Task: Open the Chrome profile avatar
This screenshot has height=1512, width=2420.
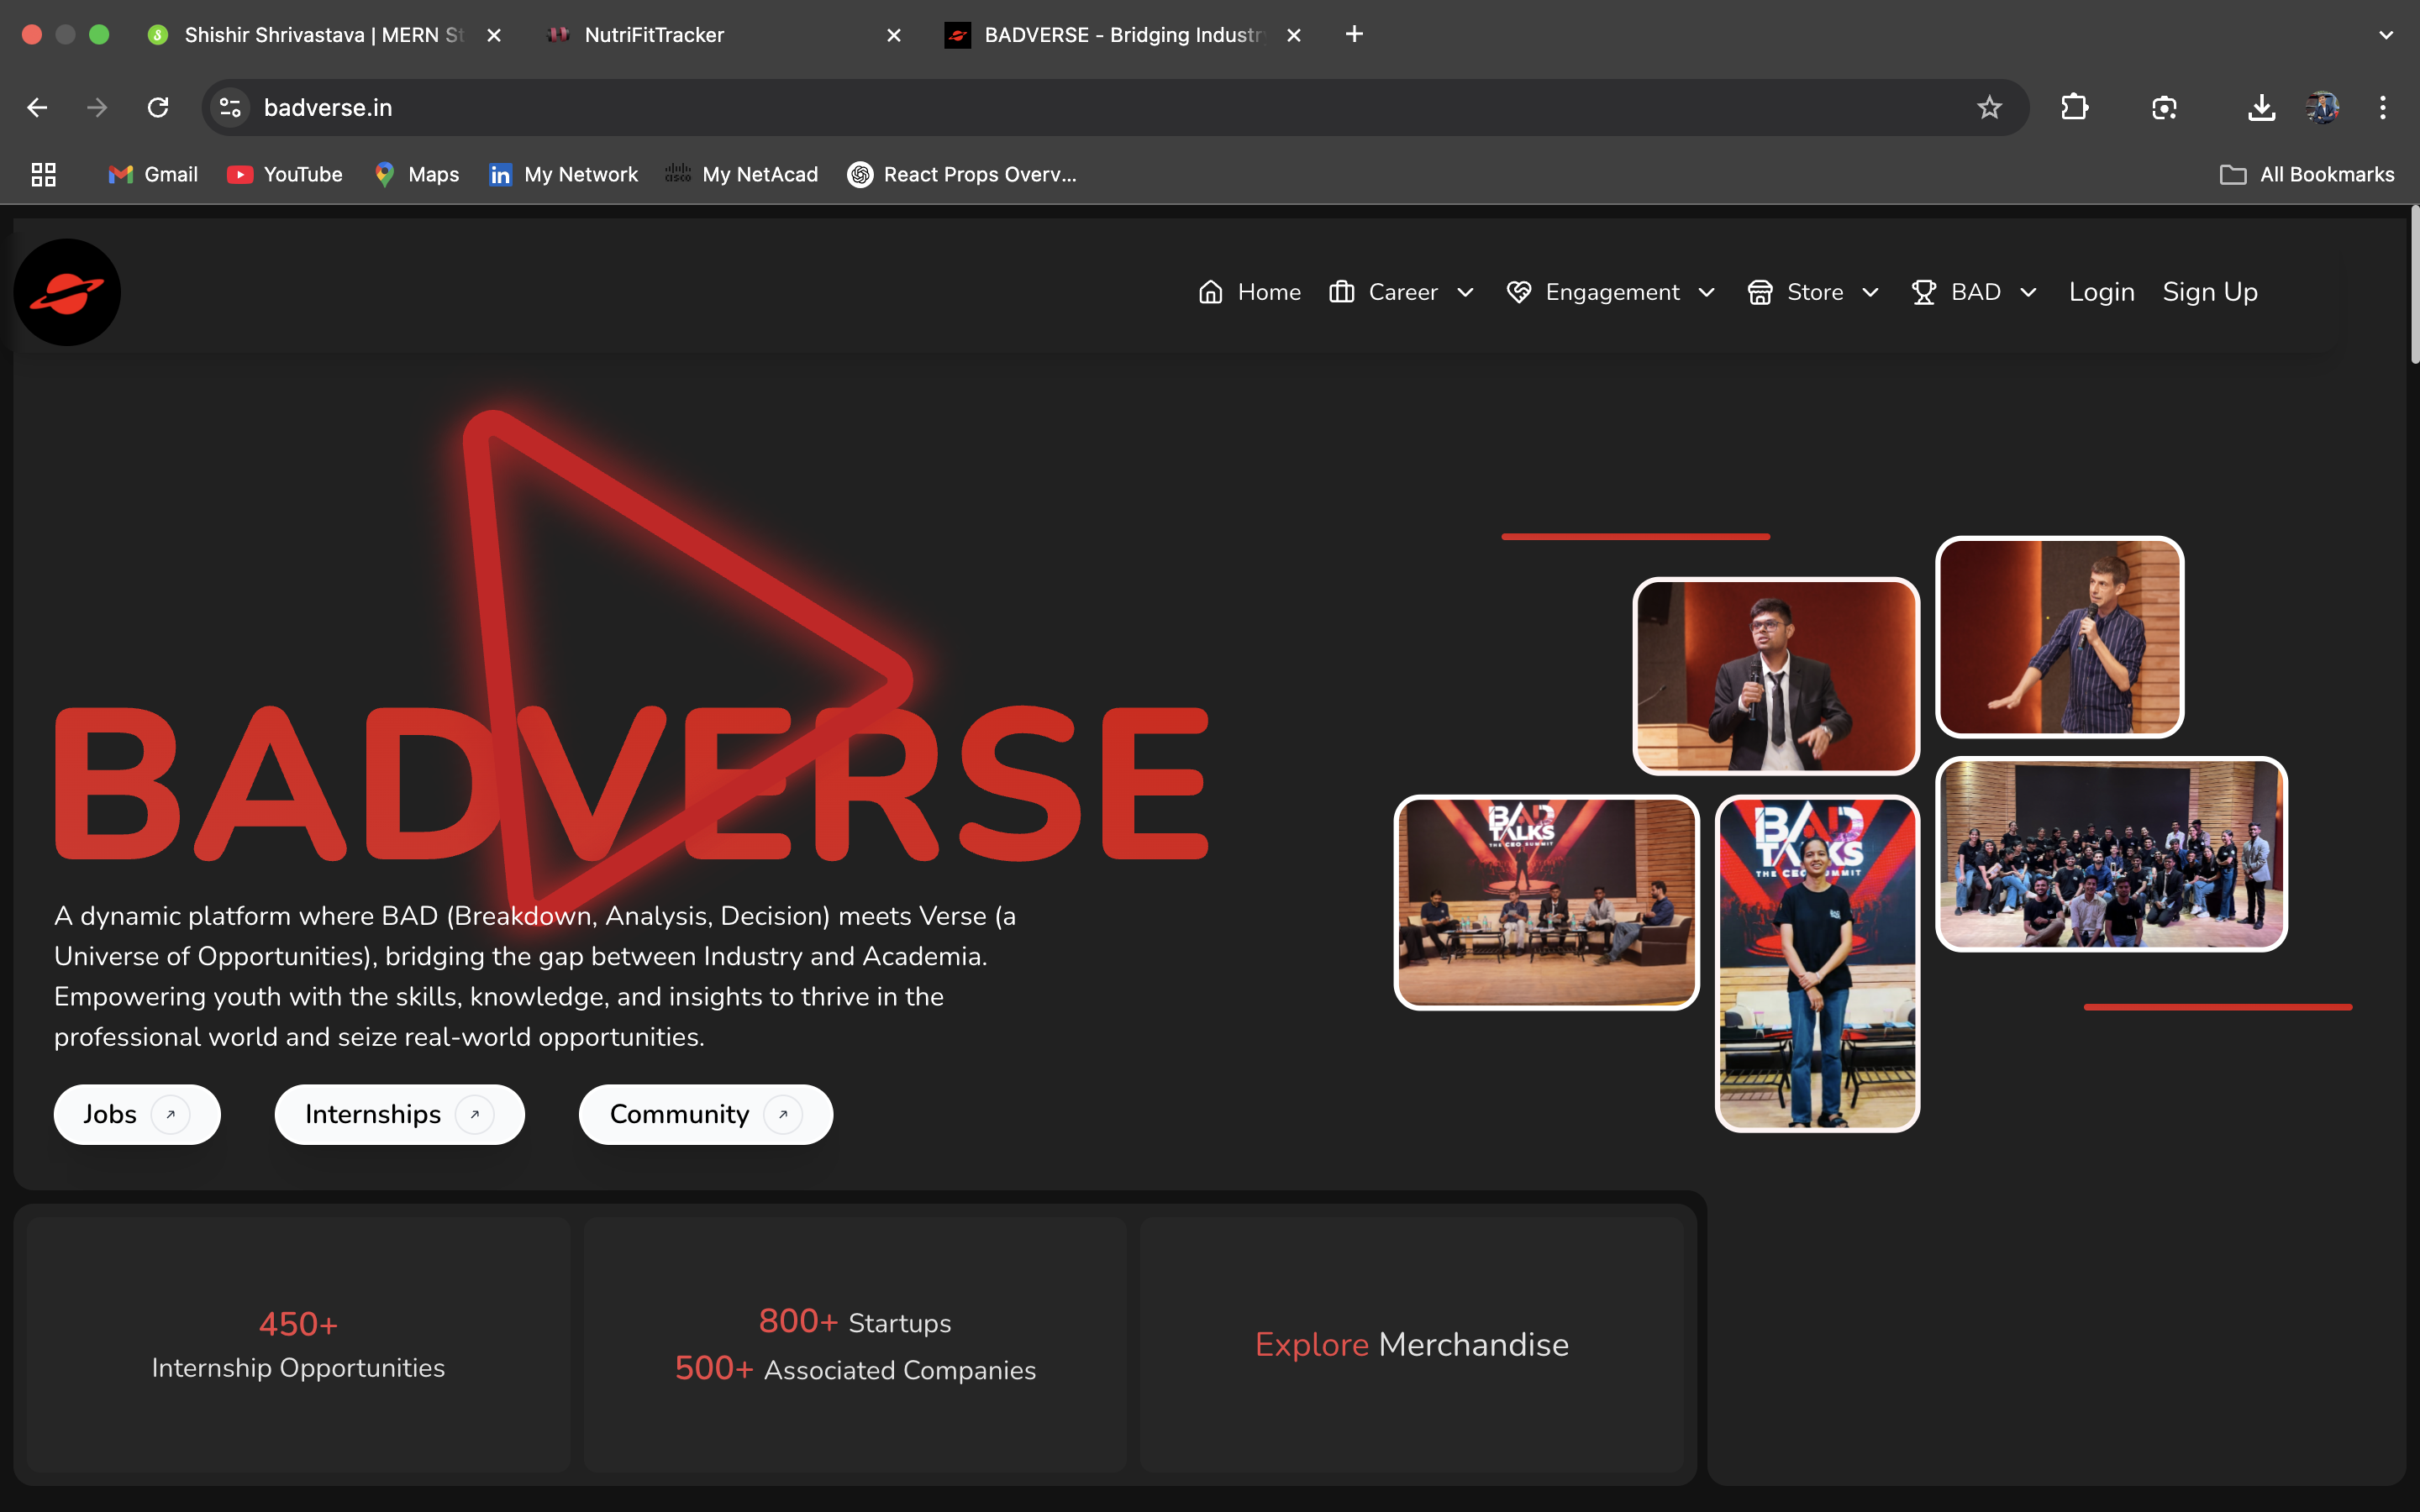Action: (2322, 107)
